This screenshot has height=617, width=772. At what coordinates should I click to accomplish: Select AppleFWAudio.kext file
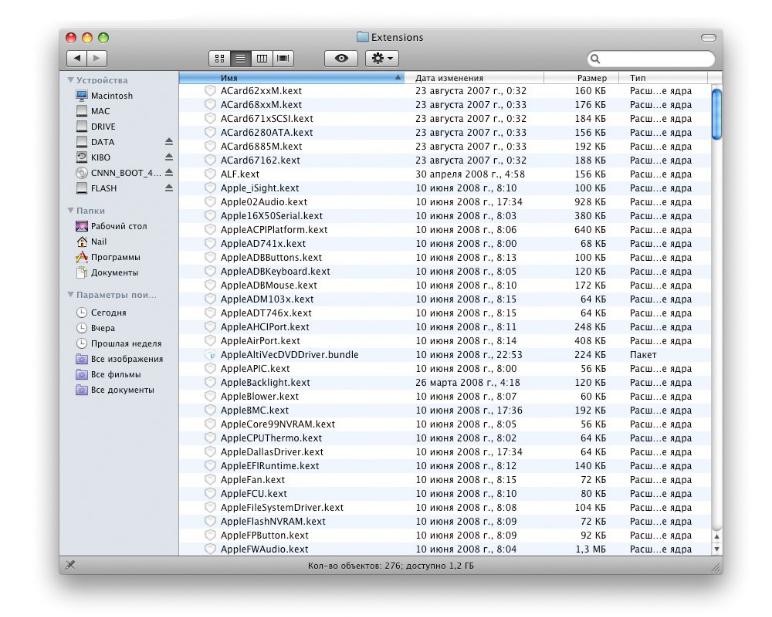tap(445, 549)
